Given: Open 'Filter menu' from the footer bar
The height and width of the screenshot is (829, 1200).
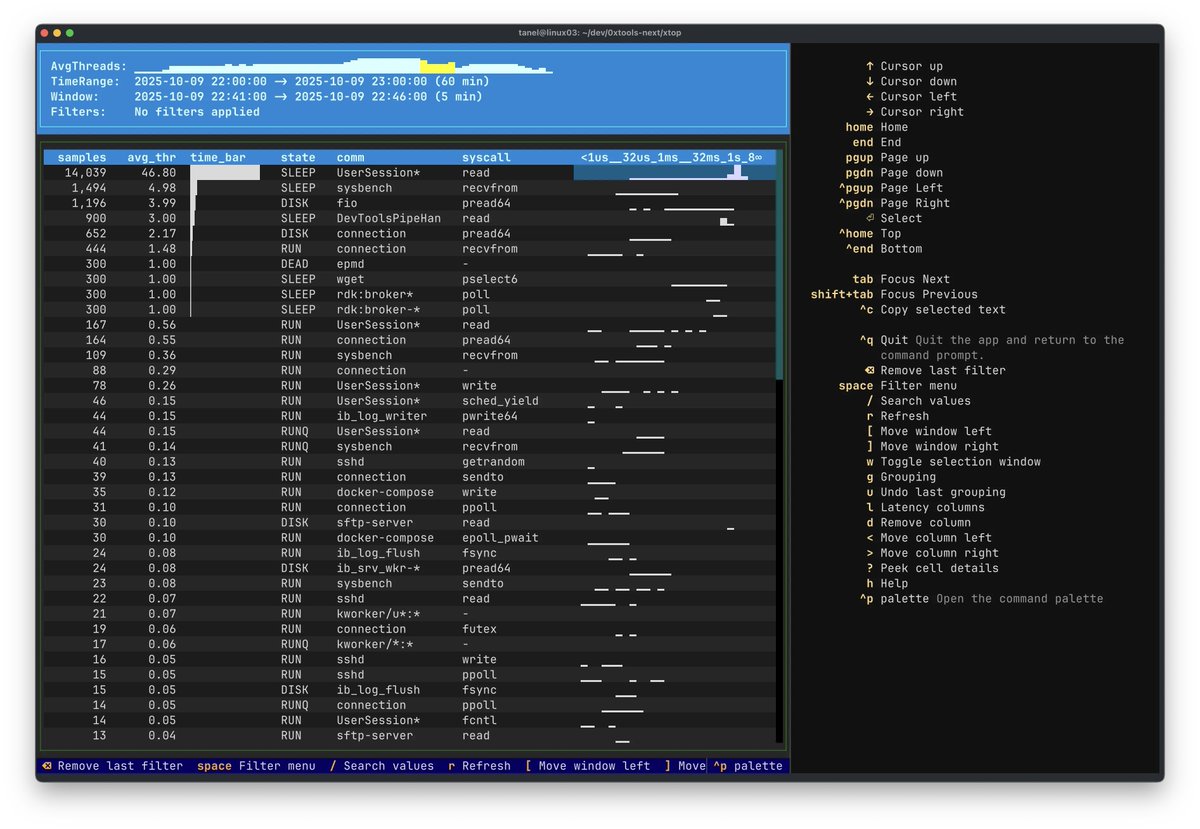Looking at the screenshot, I should pos(256,766).
